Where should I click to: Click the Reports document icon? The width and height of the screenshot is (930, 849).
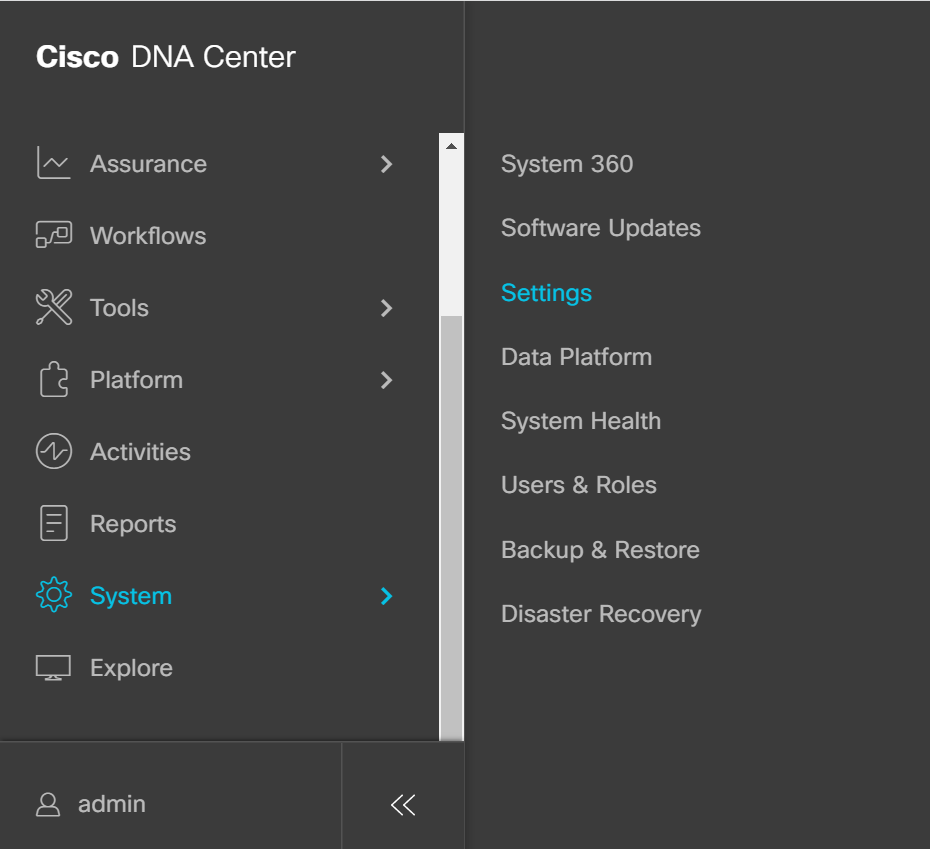pyautogui.click(x=53, y=524)
